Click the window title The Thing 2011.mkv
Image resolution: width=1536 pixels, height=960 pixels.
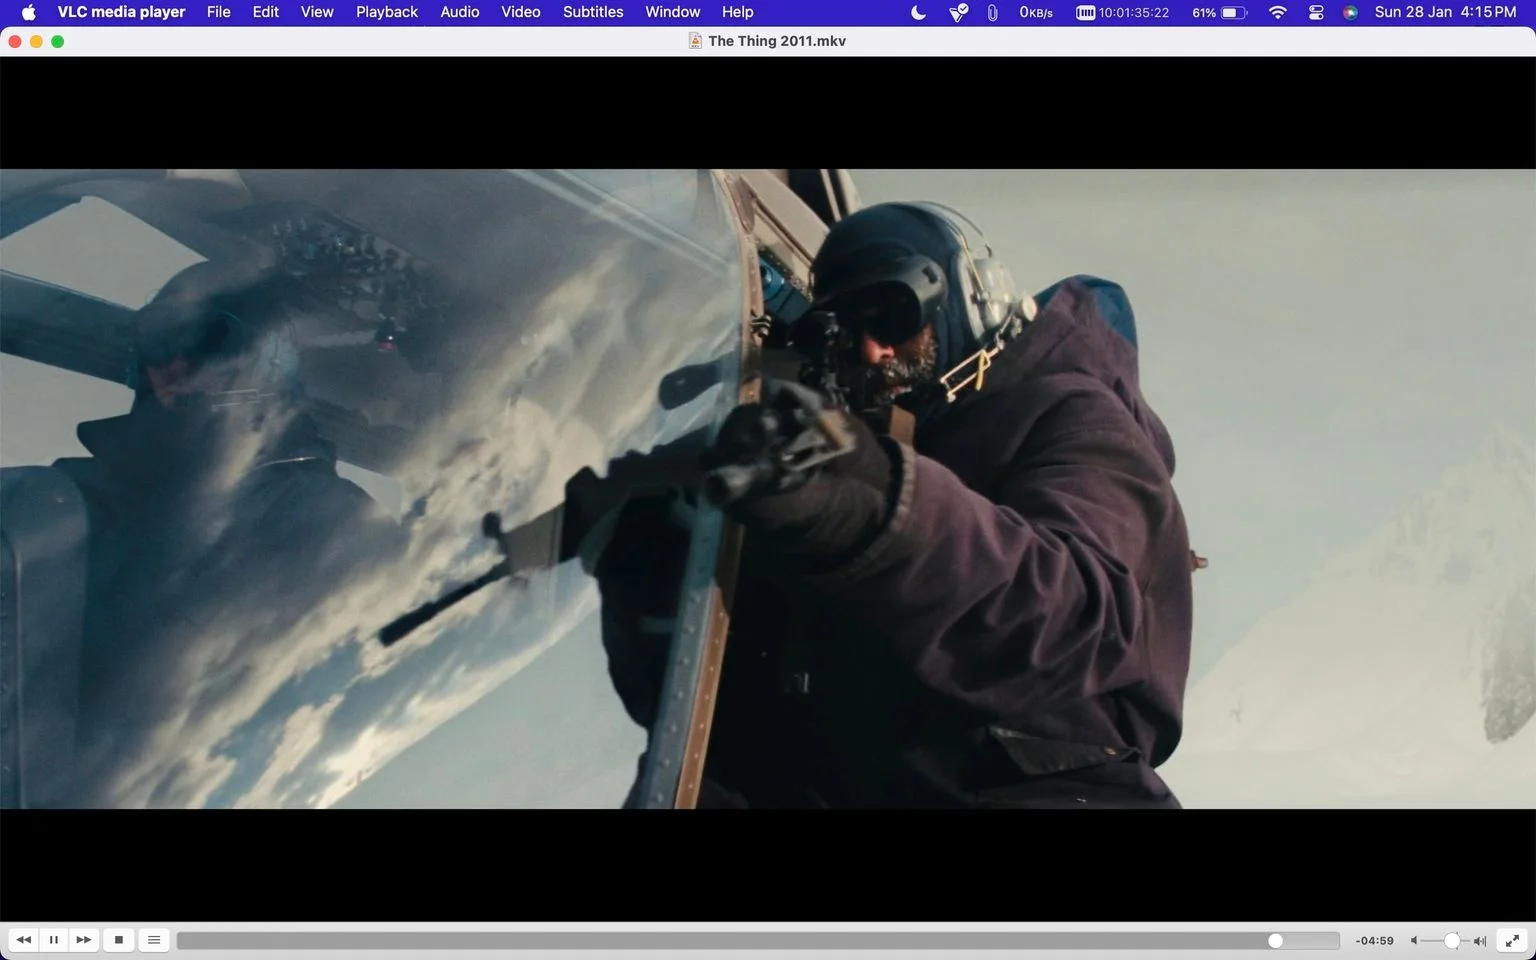point(777,41)
